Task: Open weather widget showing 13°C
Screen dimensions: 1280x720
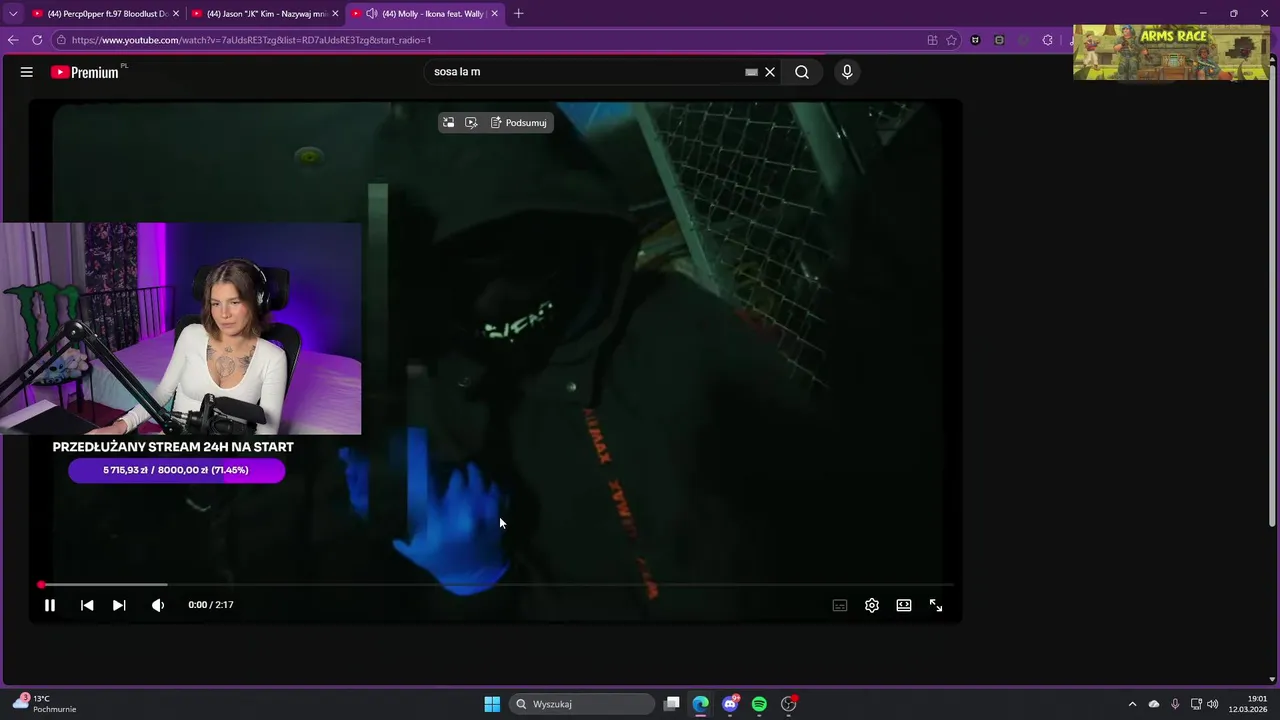Action: coord(45,704)
